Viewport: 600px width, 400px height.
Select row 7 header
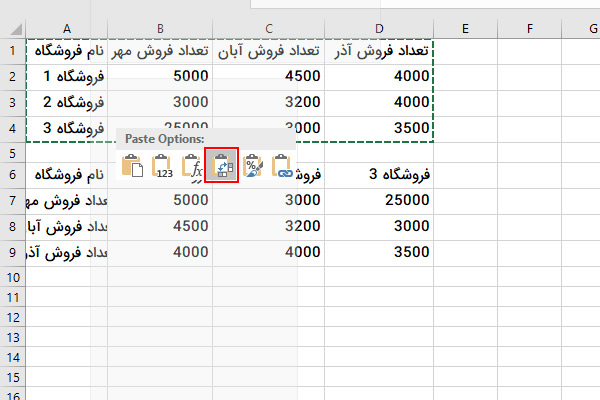pos(13,201)
